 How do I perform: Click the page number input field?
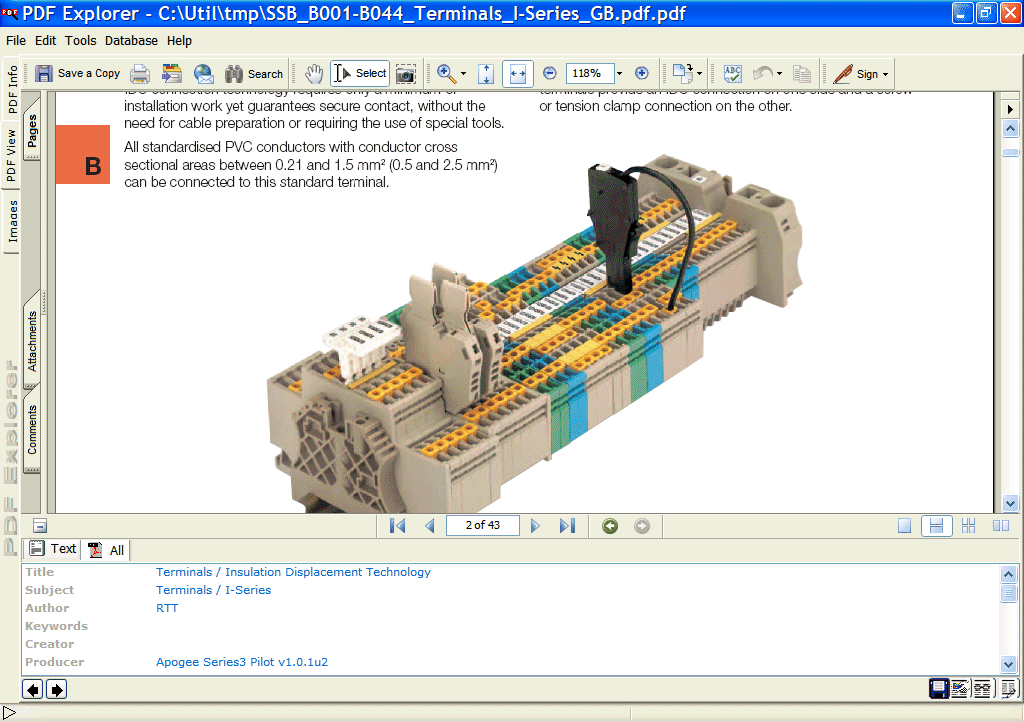tap(482, 525)
